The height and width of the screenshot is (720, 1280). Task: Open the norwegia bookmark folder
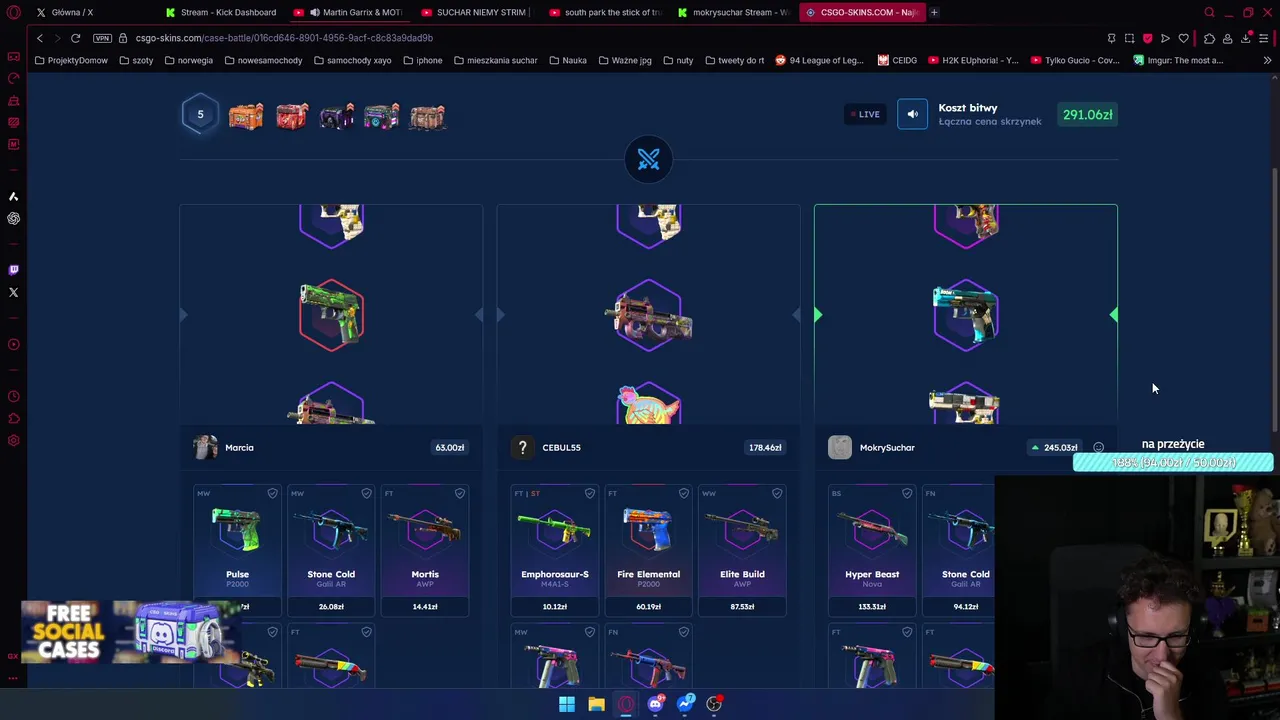coord(188,60)
